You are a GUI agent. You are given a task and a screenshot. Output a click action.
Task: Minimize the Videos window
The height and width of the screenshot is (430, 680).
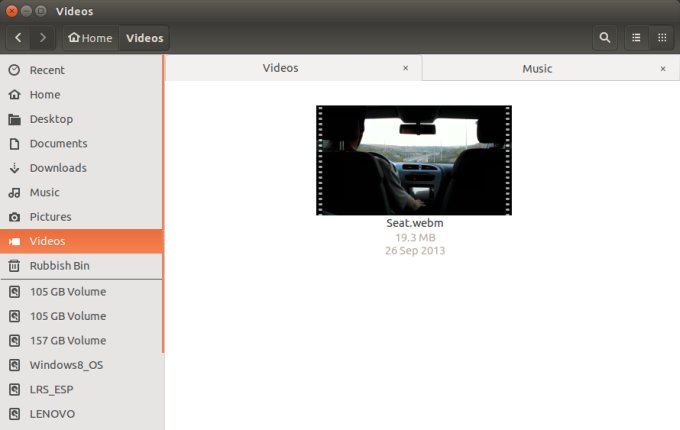tap(26, 11)
